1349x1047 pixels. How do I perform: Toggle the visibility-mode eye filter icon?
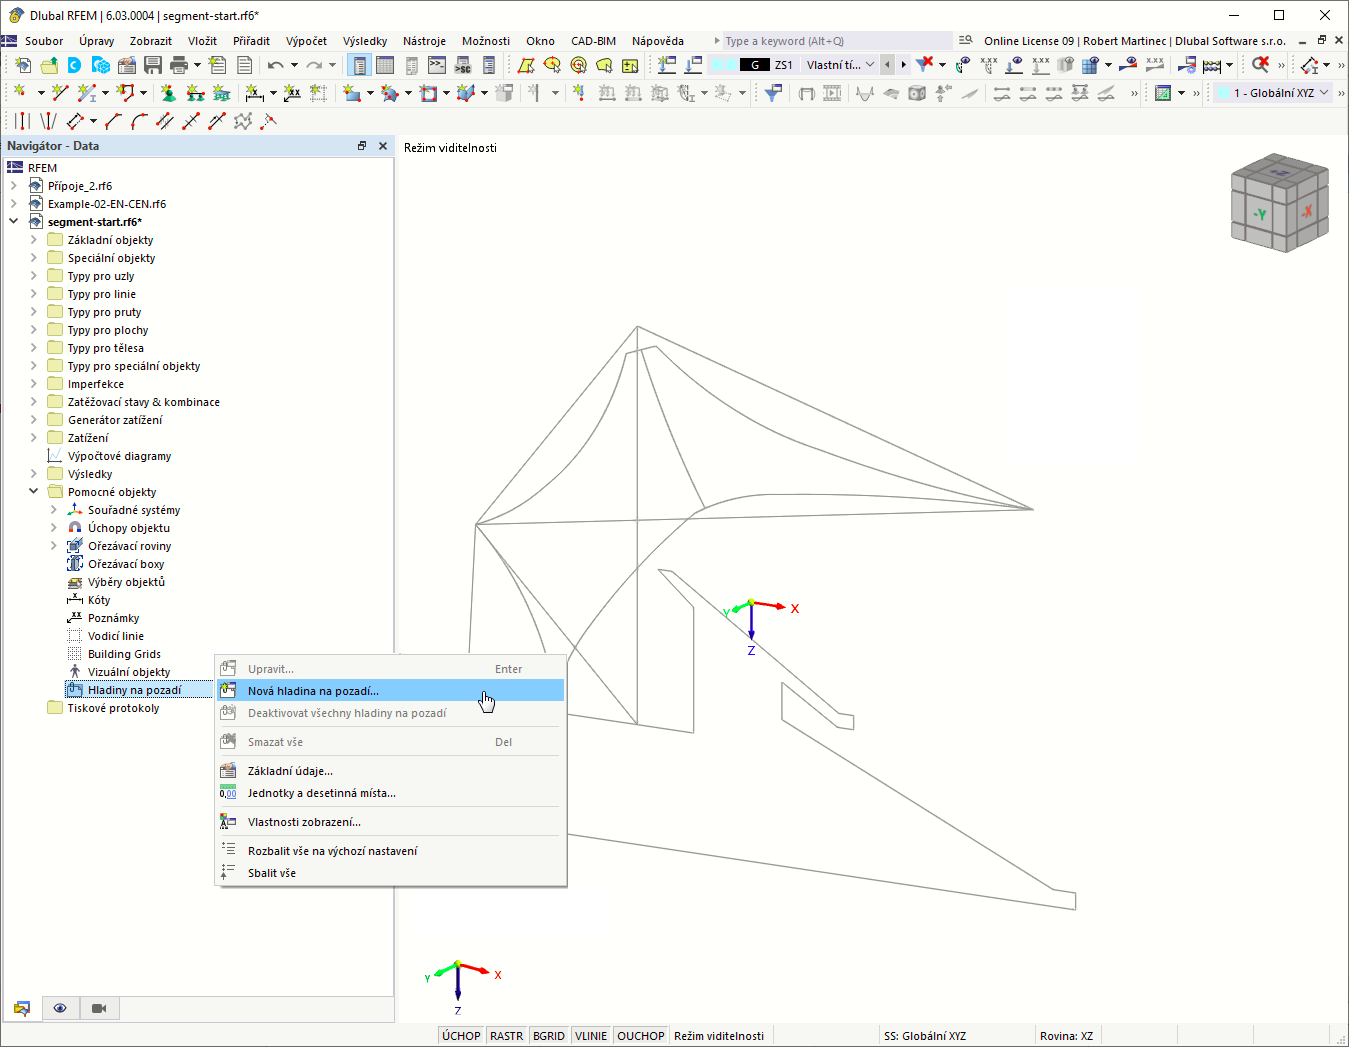pos(962,65)
